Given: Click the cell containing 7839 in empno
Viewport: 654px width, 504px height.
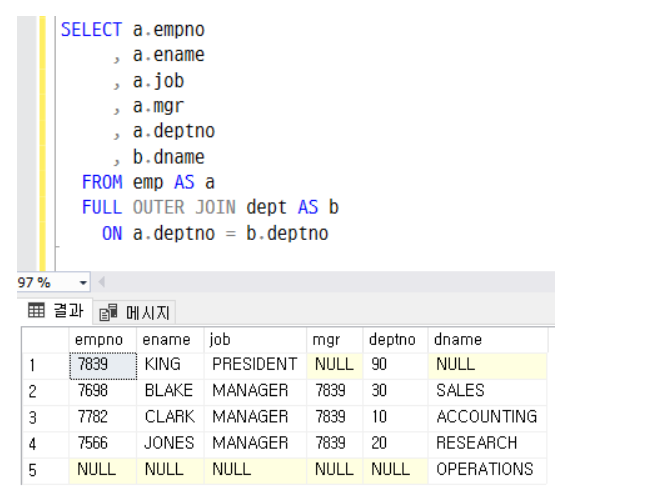Looking at the screenshot, I should 103,366.
